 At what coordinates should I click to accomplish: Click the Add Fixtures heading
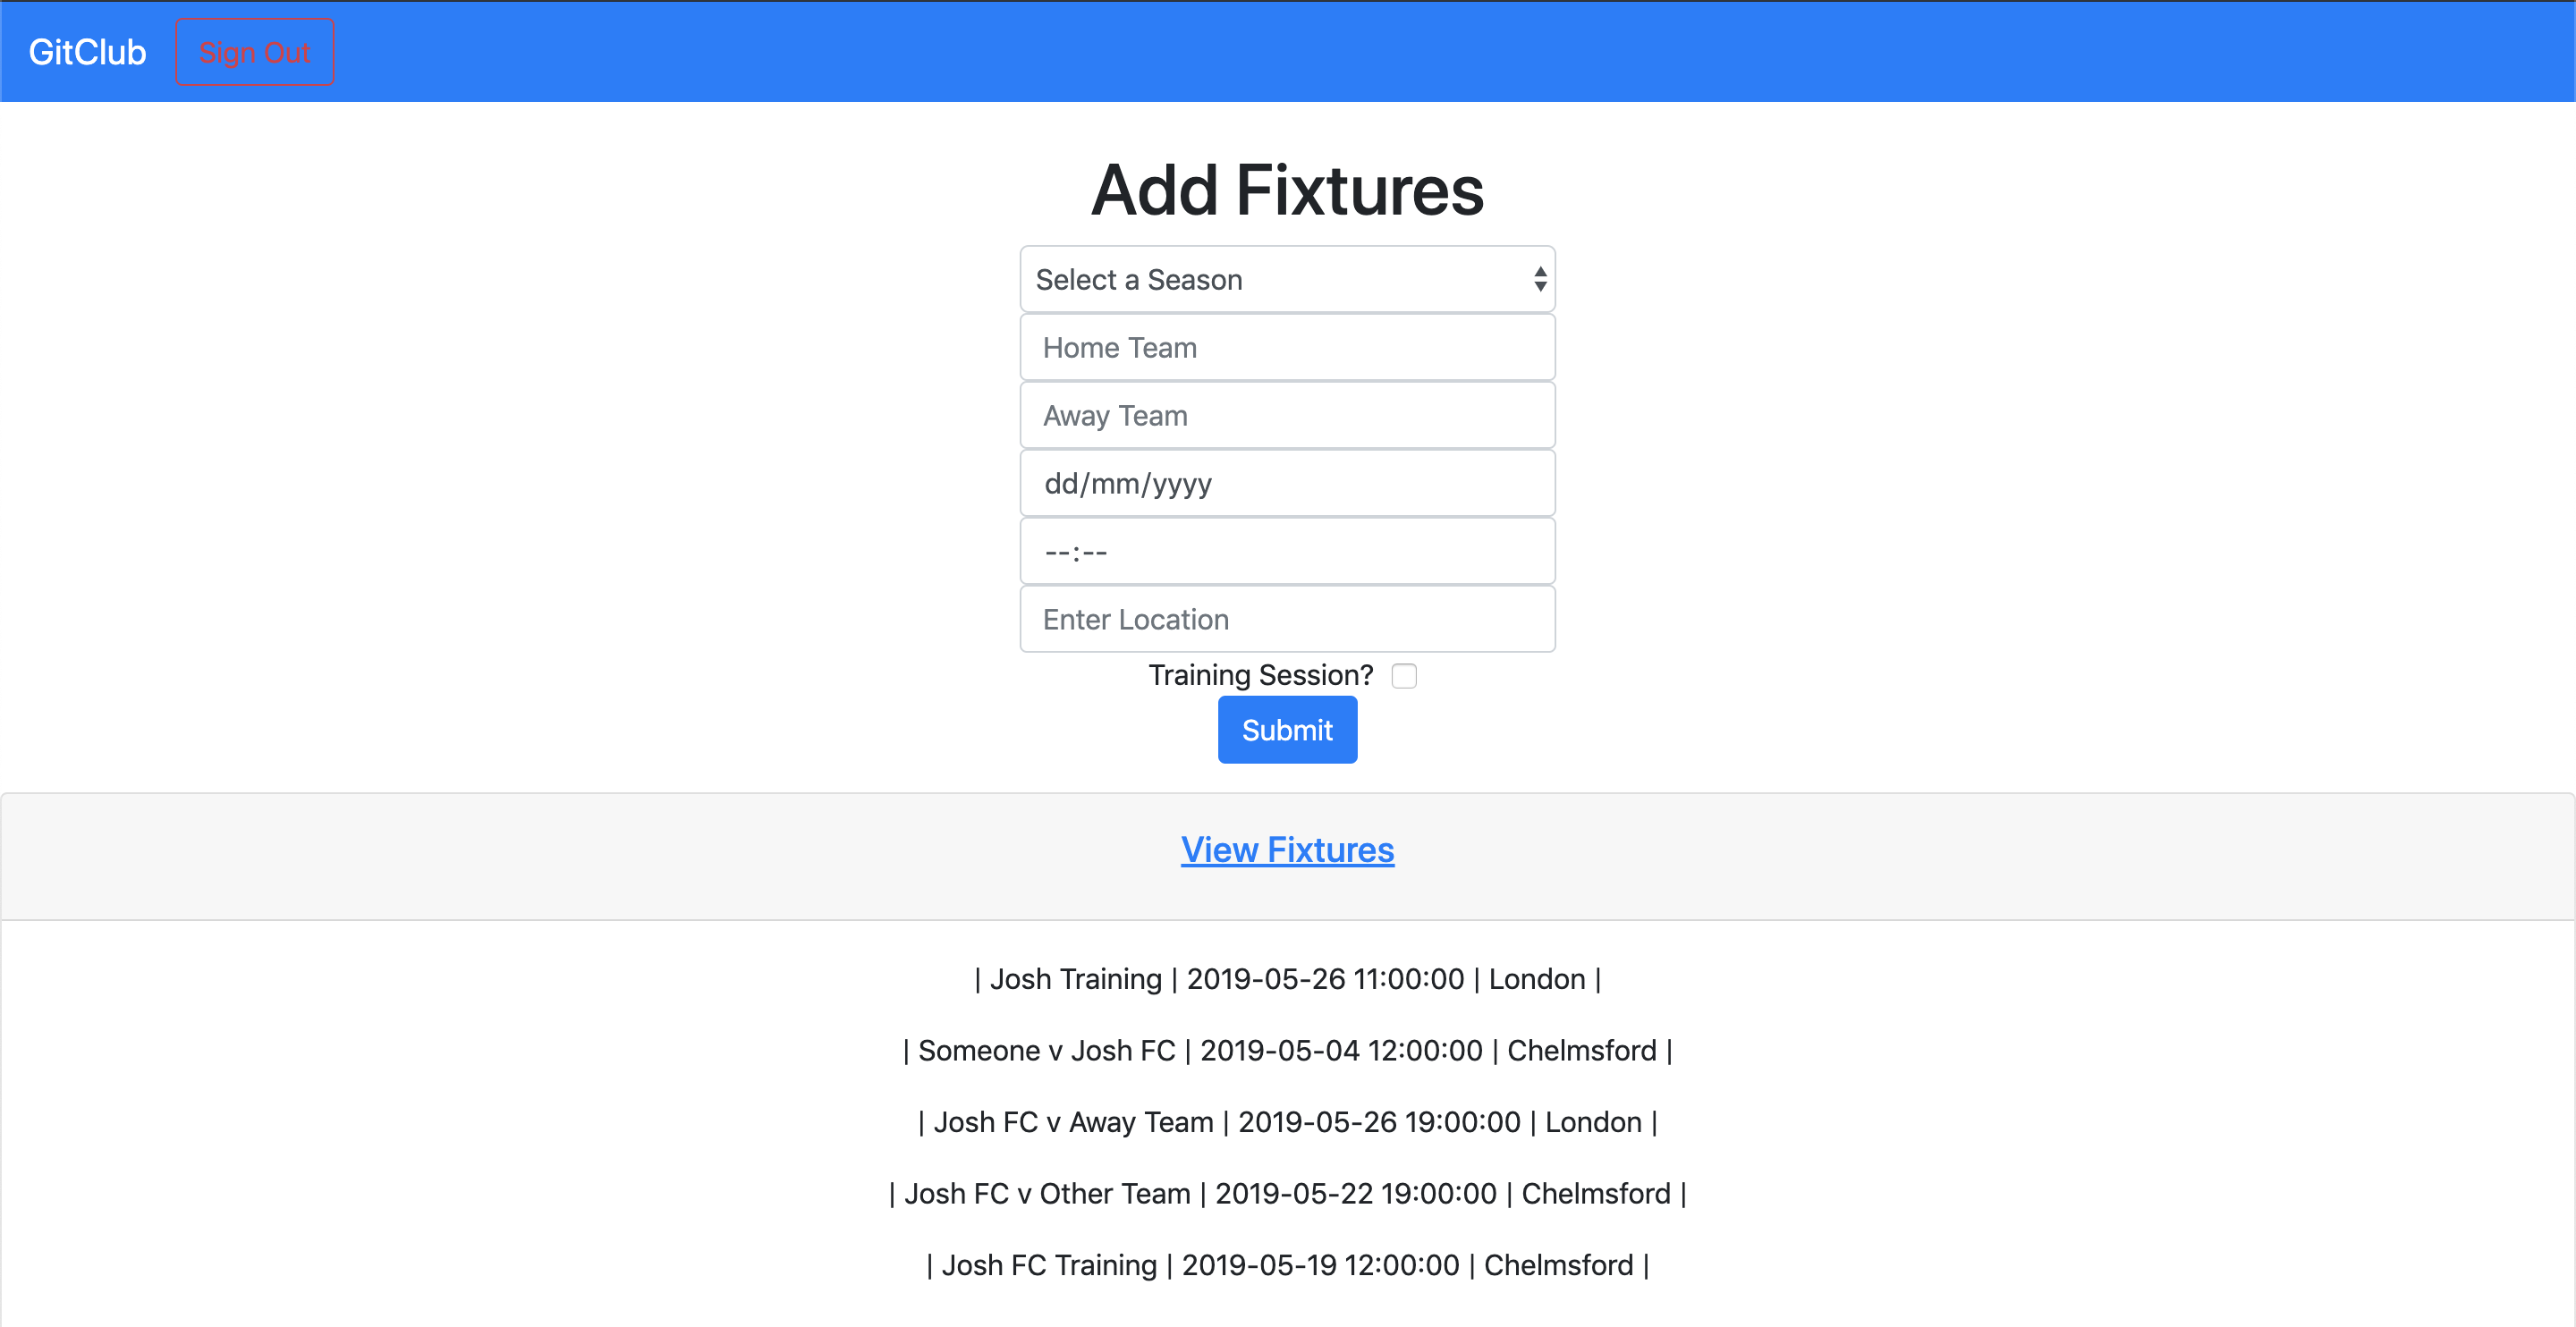(x=1287, y=190)
